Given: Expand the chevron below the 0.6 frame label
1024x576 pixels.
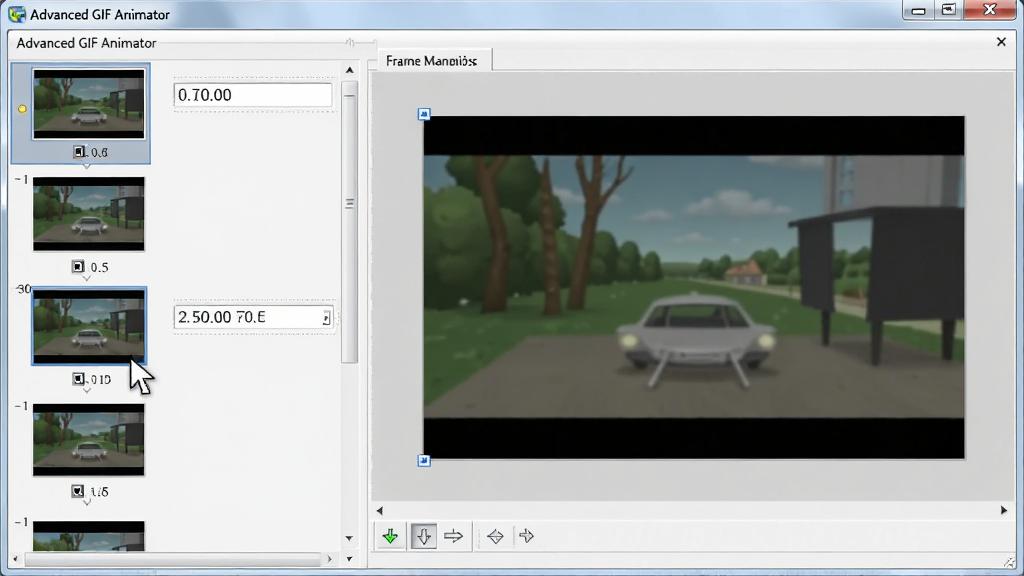Looking at the screenshot, I should 87,166.
